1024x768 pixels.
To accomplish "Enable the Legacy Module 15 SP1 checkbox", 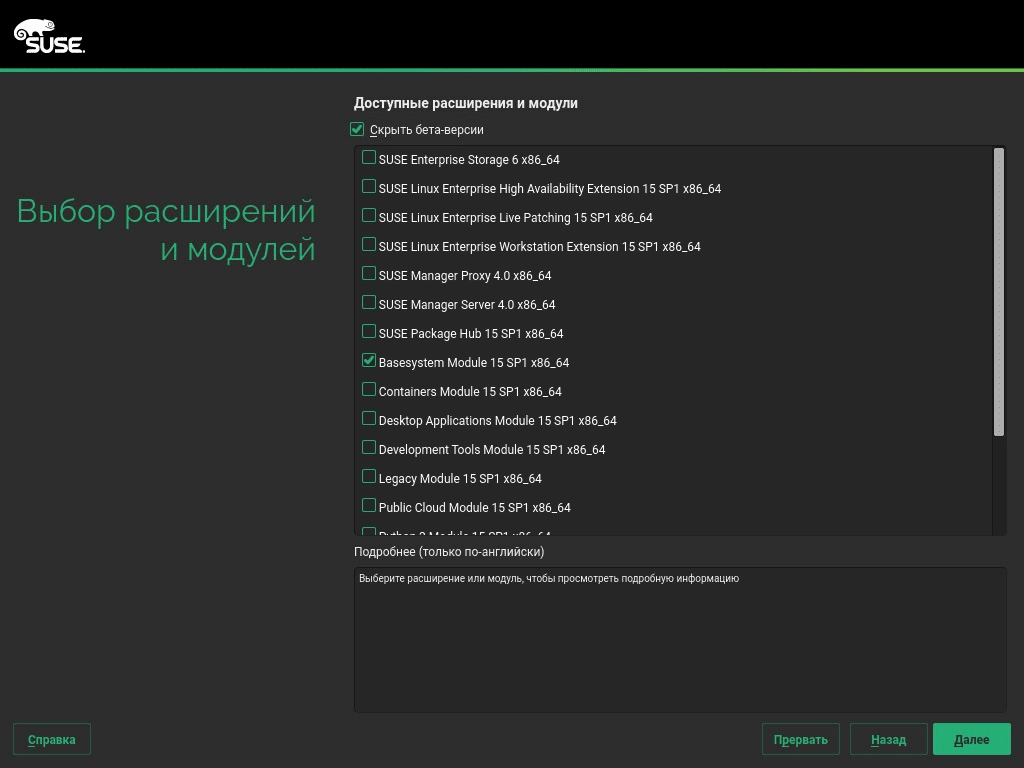I will pyautogui.click(x=369, y=477).
